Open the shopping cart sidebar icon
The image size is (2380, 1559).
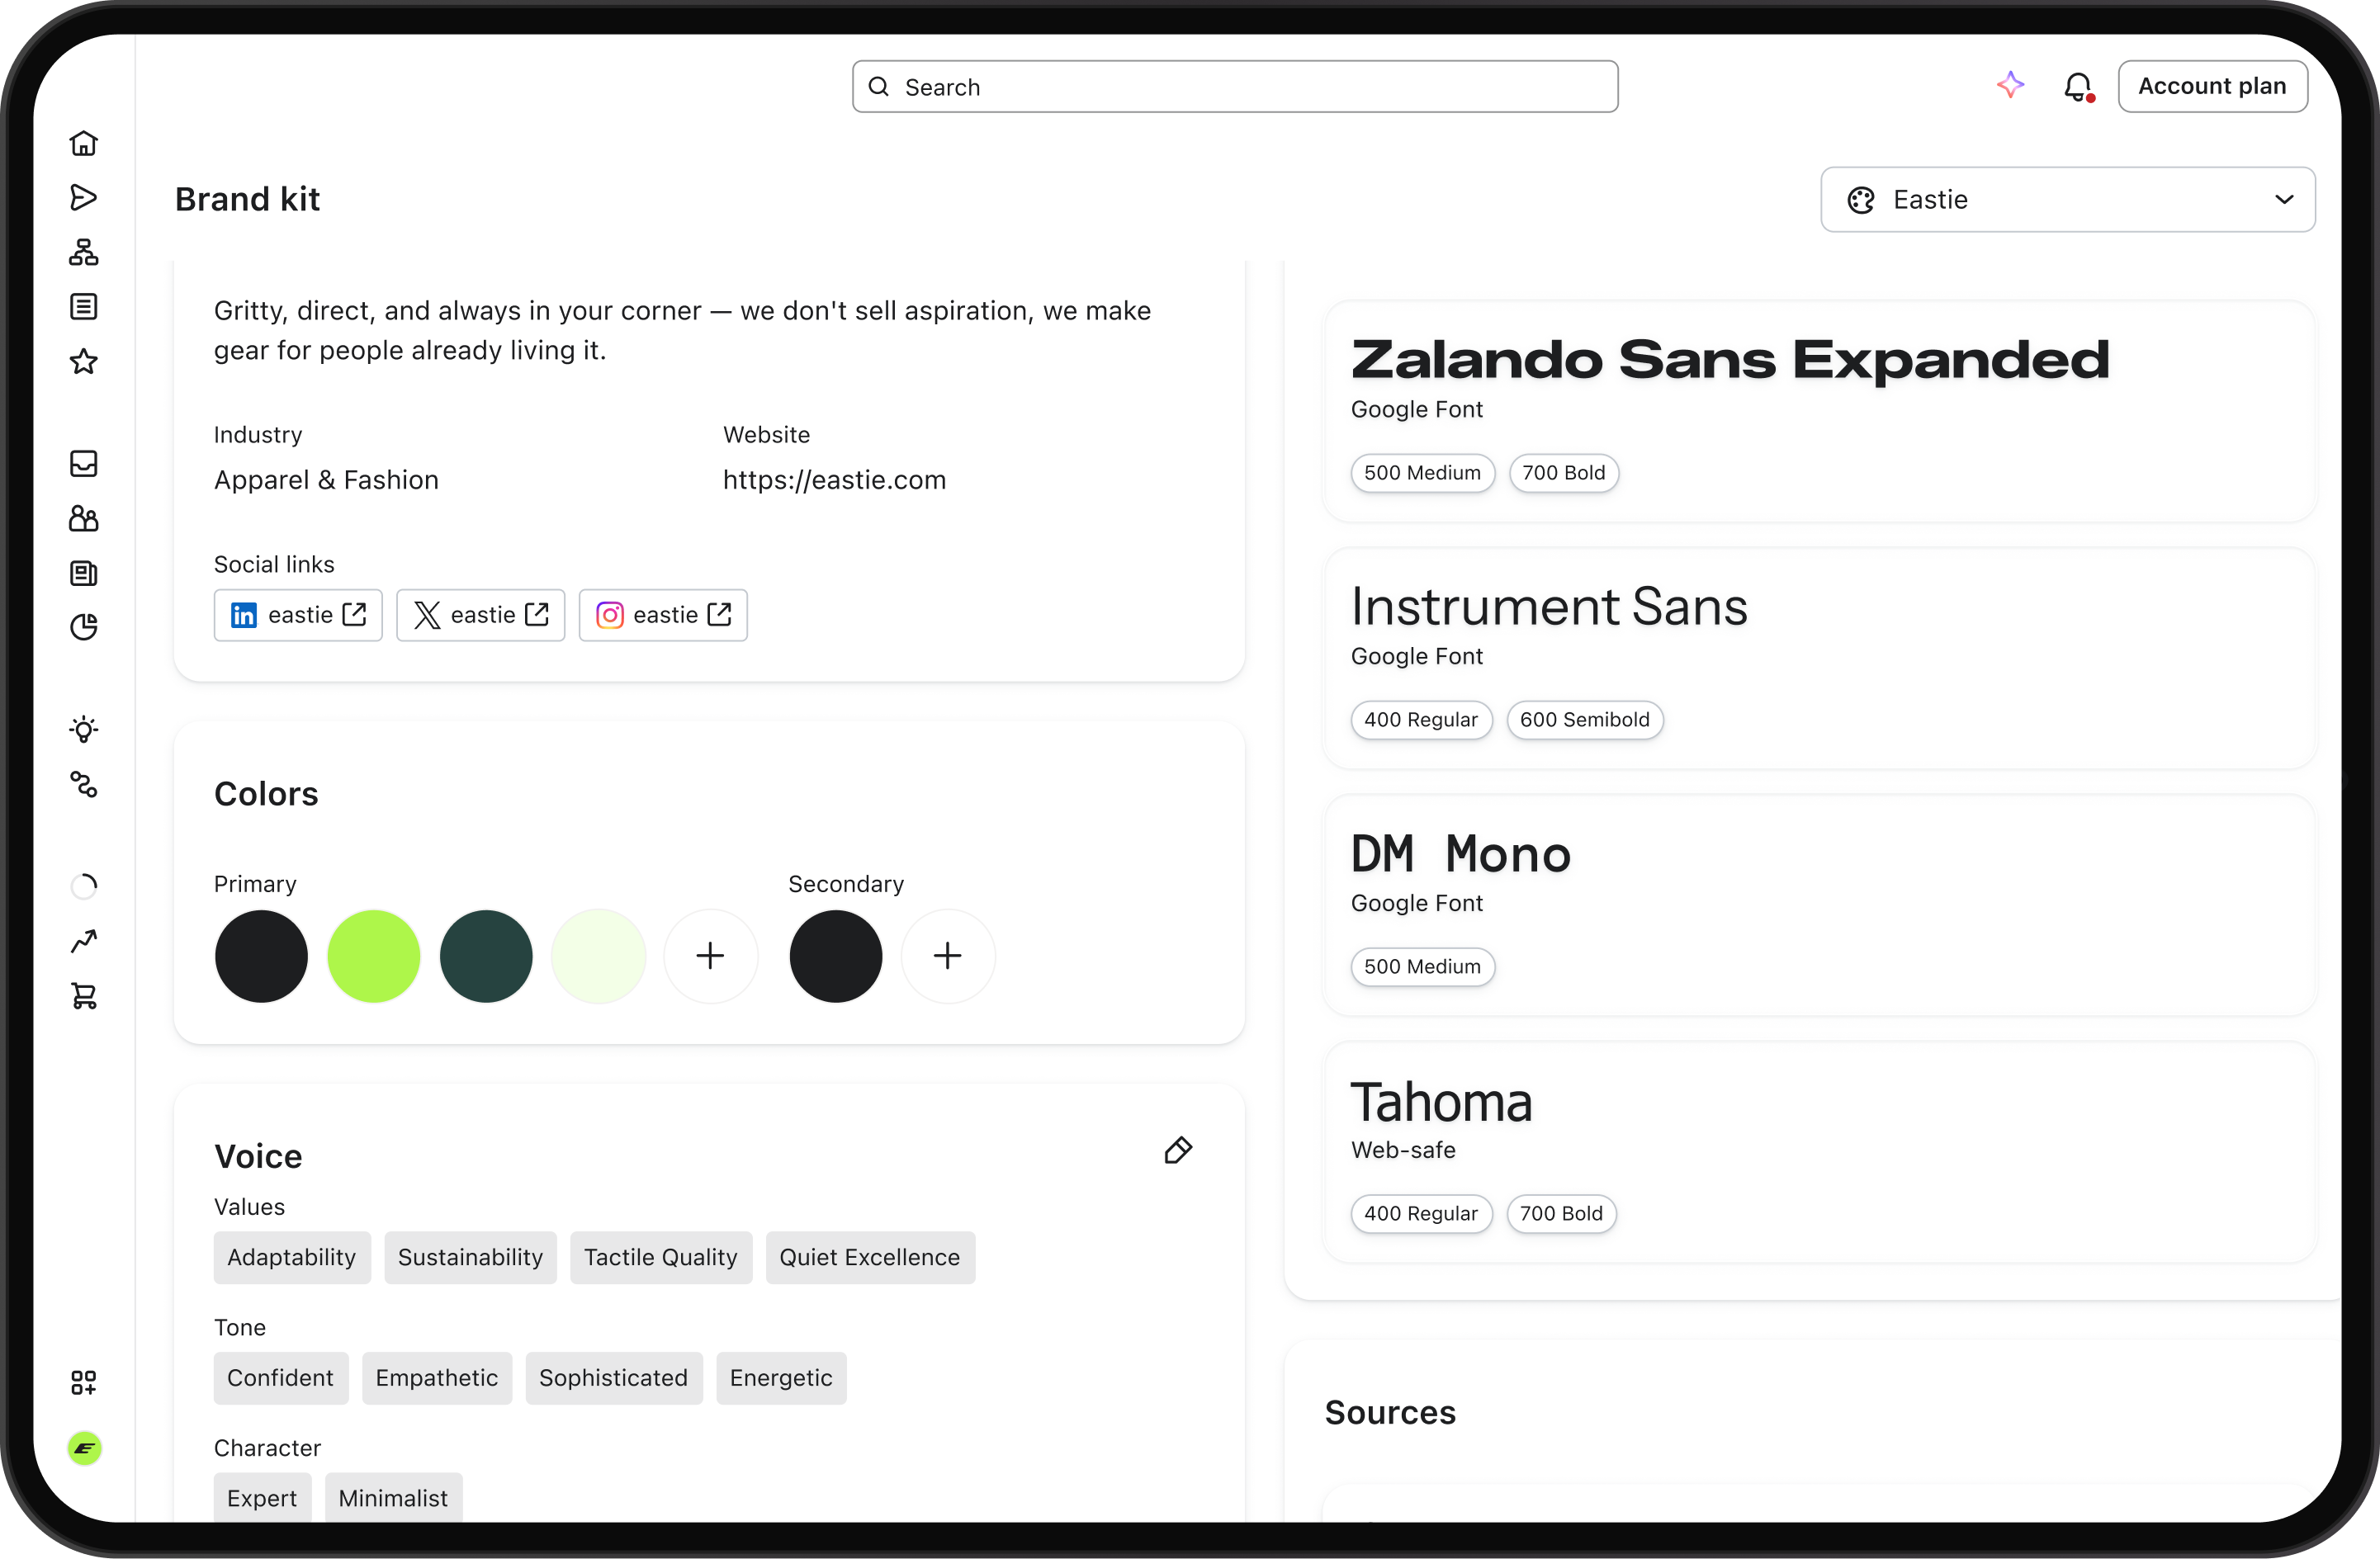pos(84,995)
